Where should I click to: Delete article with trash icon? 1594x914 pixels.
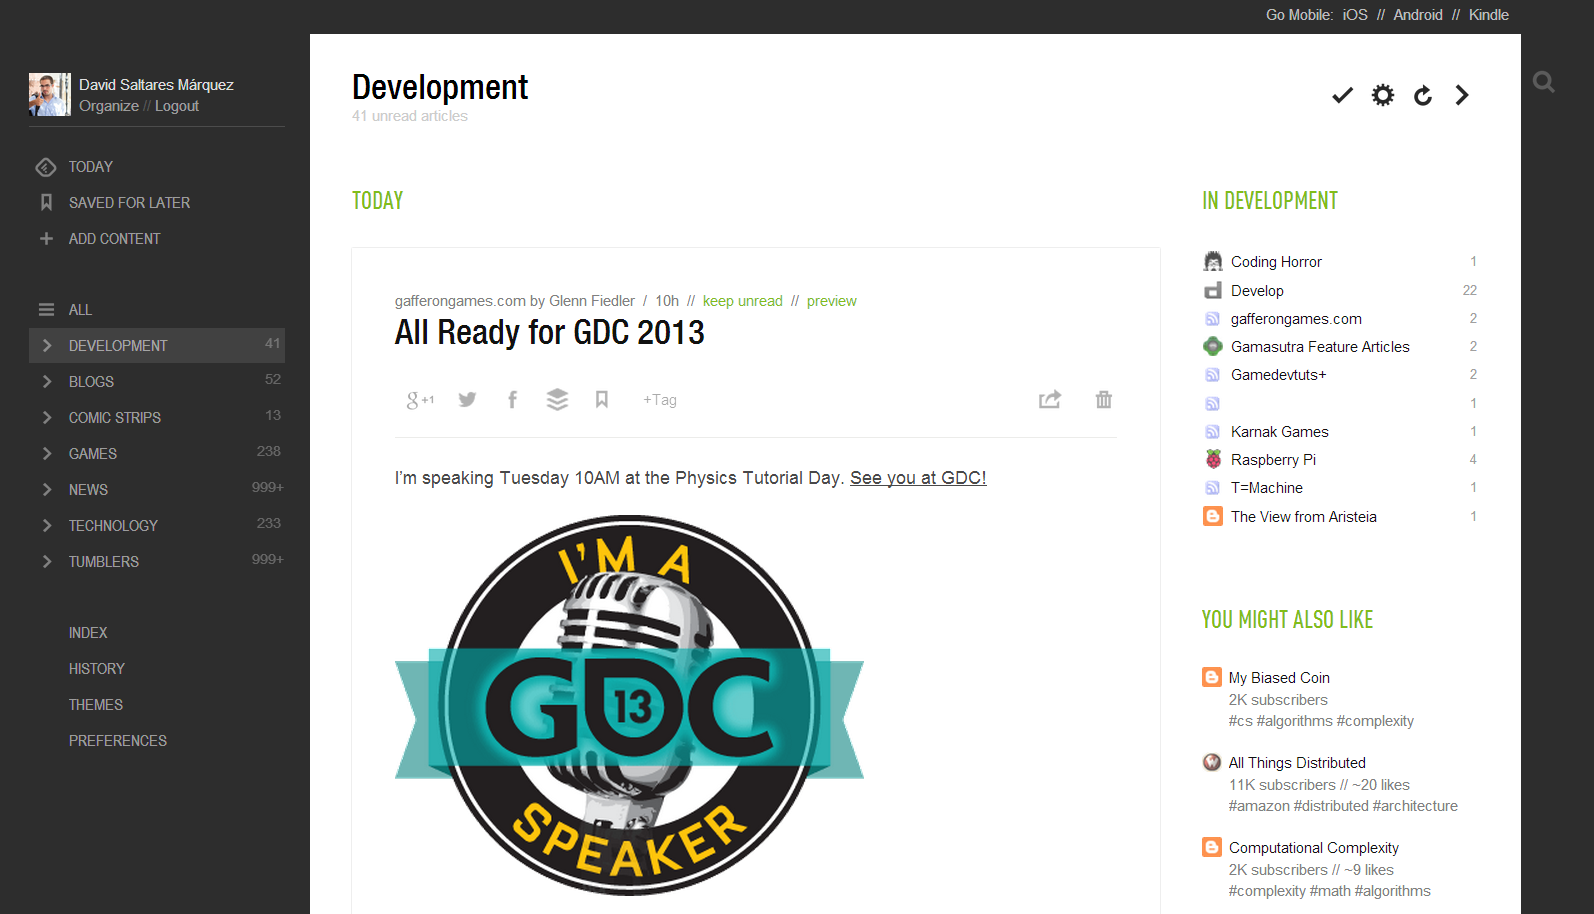click(1104, 400)
